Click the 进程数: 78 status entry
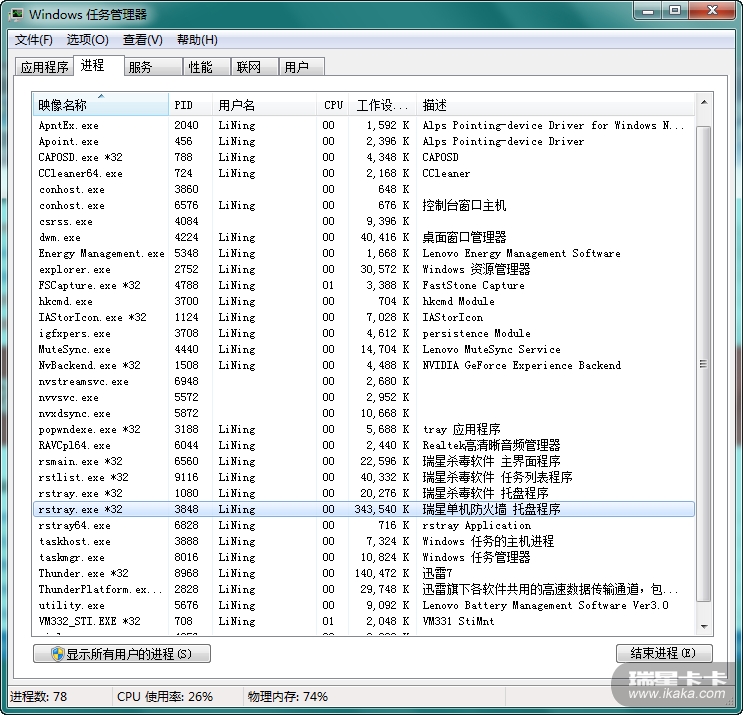Image resolution: width=743 pixels, height=715 pixels. pos(38,697)
